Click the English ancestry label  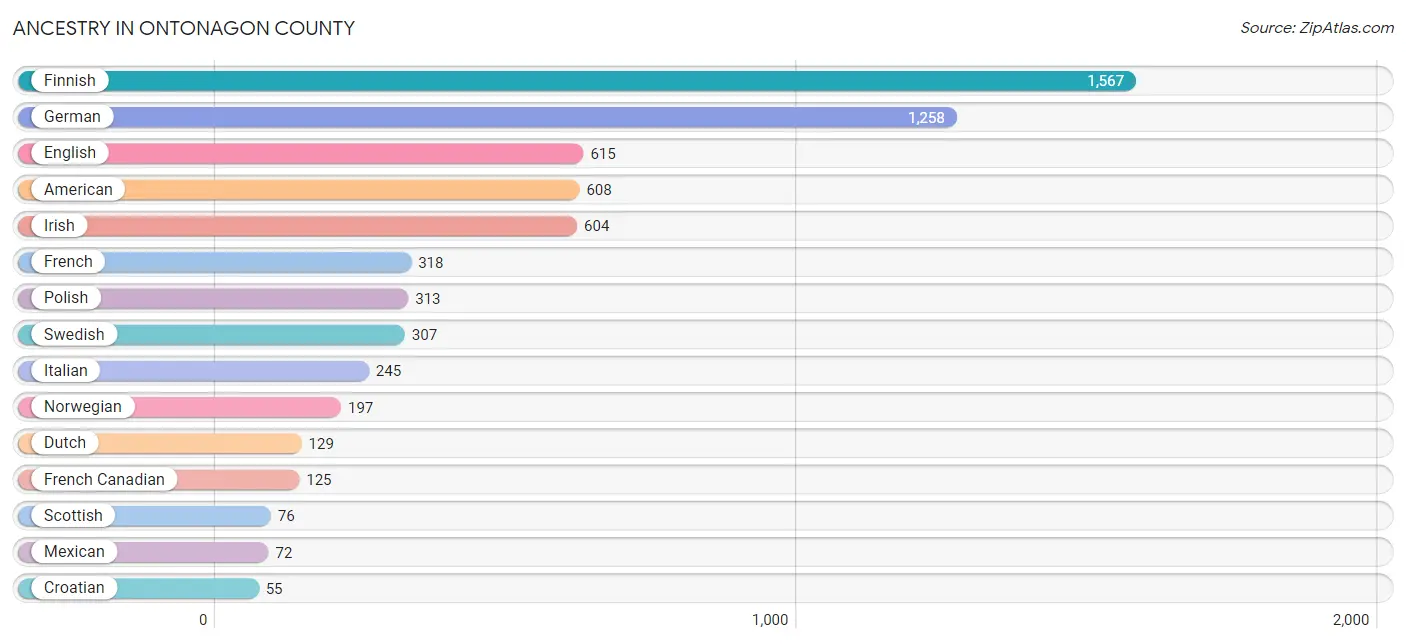70,153
